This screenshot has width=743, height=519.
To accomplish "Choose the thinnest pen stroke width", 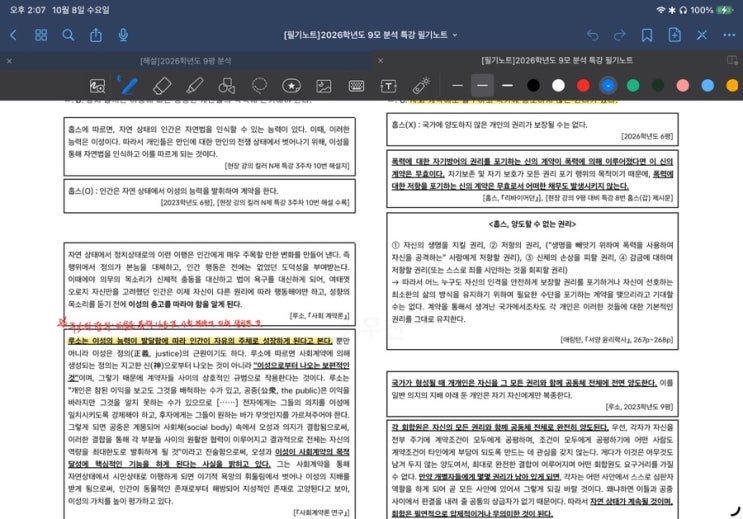I will point(457,86).
